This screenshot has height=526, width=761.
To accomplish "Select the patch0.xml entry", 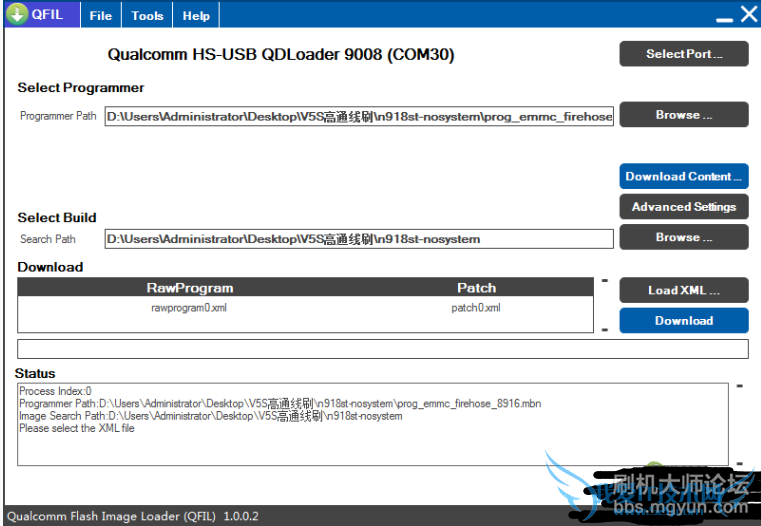I will 476,308.
